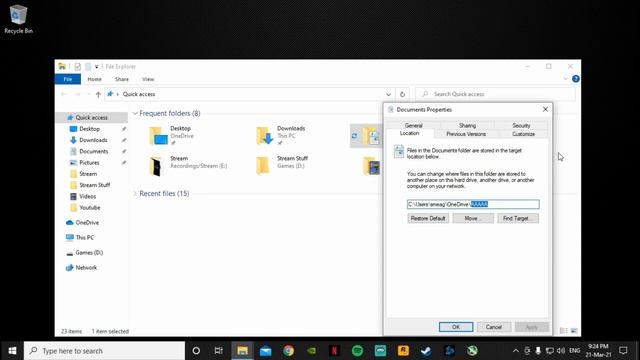Screen dimensions: 640x360
Task: Open the Recycle Bin desktop icon
Action: (18, 19)
